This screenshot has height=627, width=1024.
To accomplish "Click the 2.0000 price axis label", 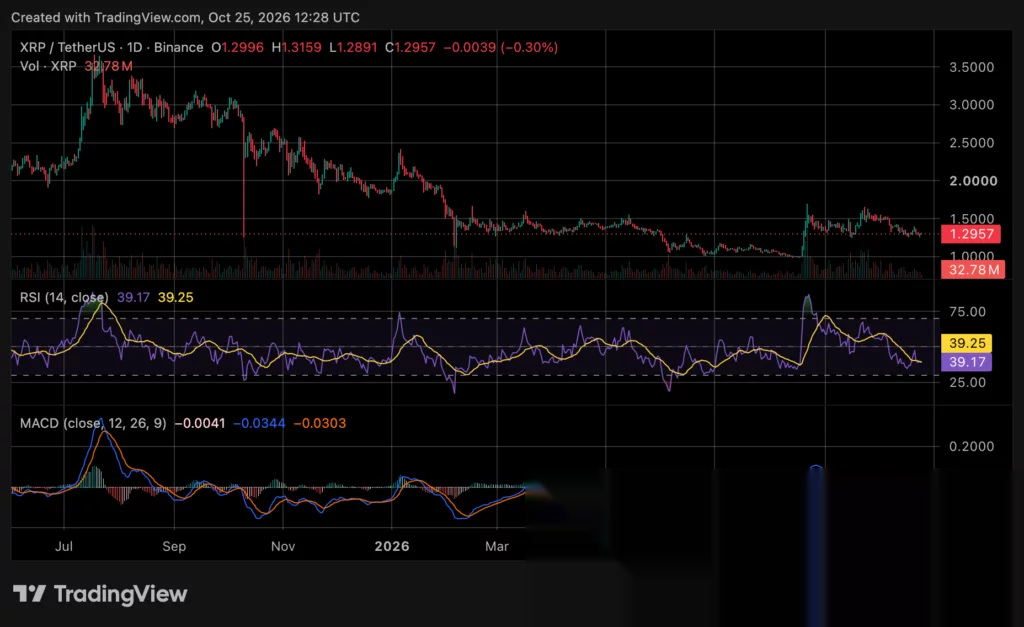I will pos(973,181).
